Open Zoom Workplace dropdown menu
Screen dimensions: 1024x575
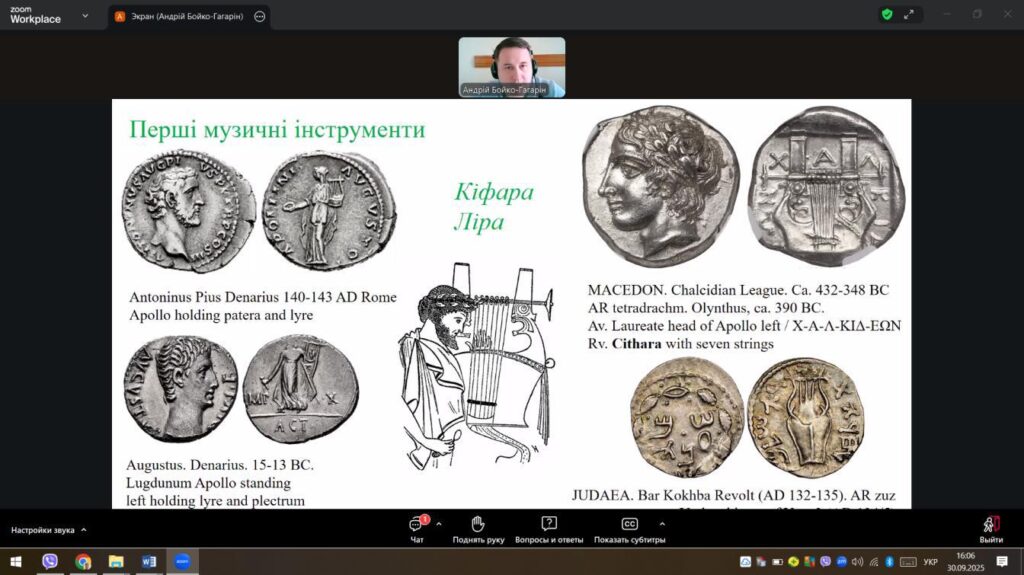click(x=85, y=16)
